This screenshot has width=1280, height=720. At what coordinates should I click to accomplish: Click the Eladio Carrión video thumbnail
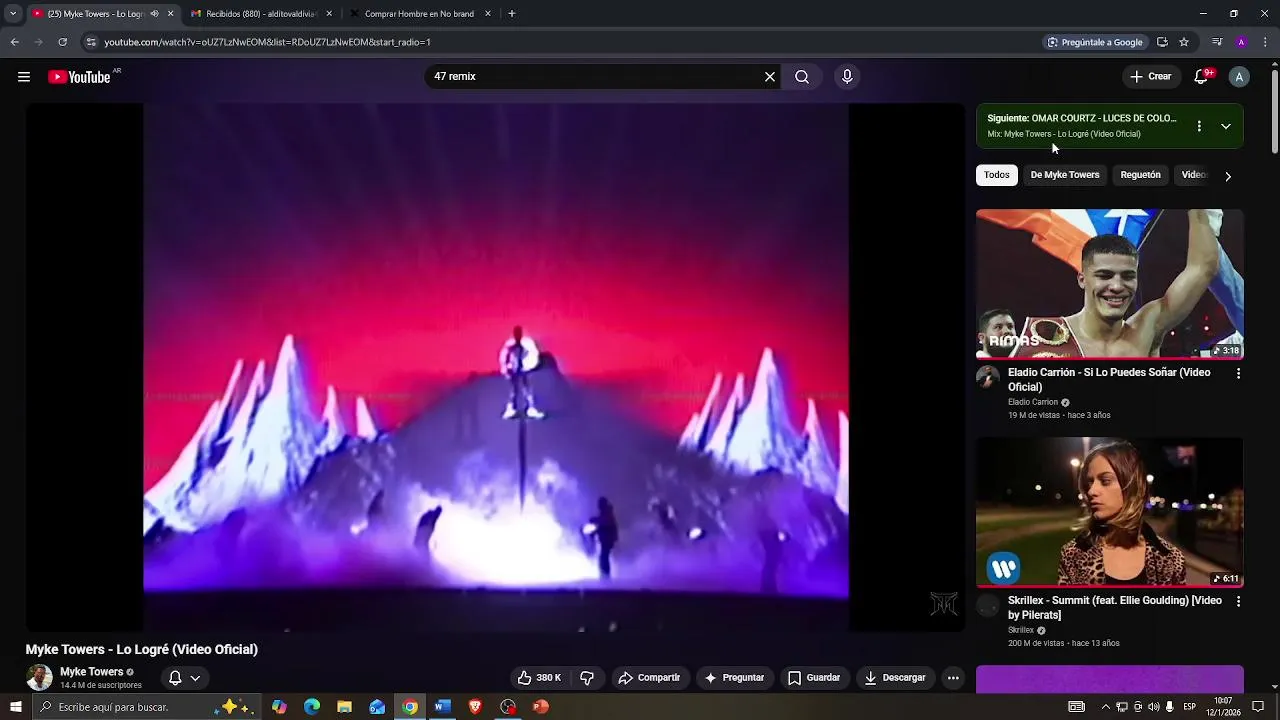click(x=1110, y=284)
